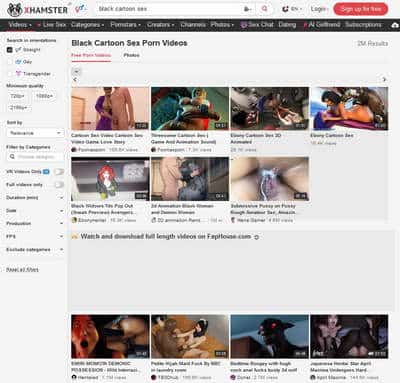Screen dimensions: 400x383
Task: Open the Ebony Cartoon Sex 3D Animated thumbnail
Action: pos(270,109)
